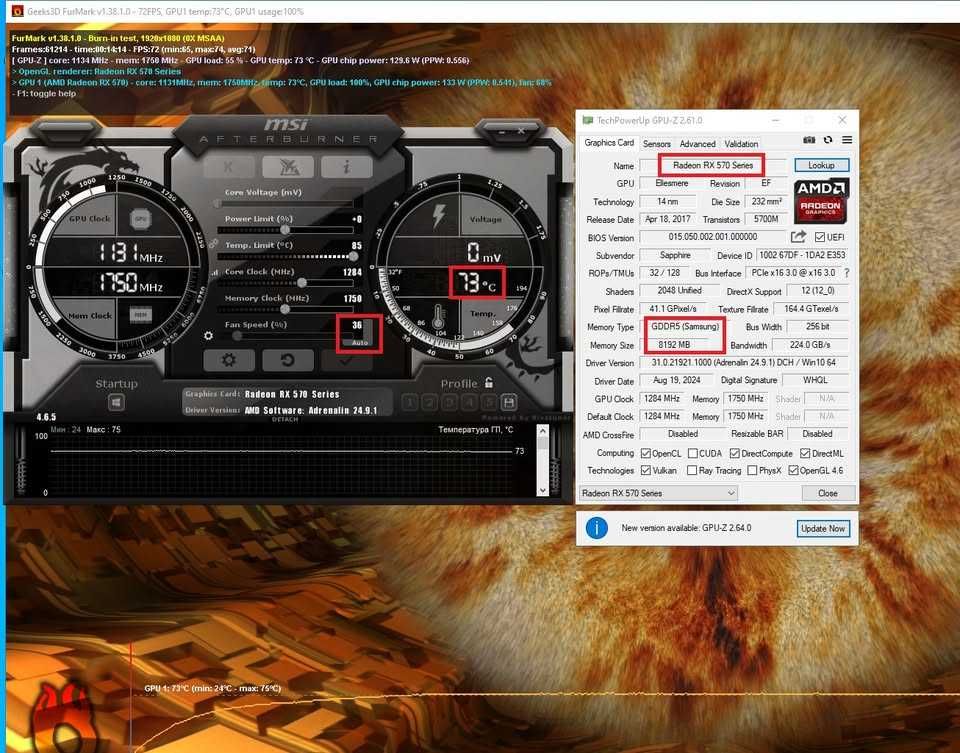960x753 pixels.
Task: Click the thermometer icon in the temperature gauge
Action: (438, 318)
